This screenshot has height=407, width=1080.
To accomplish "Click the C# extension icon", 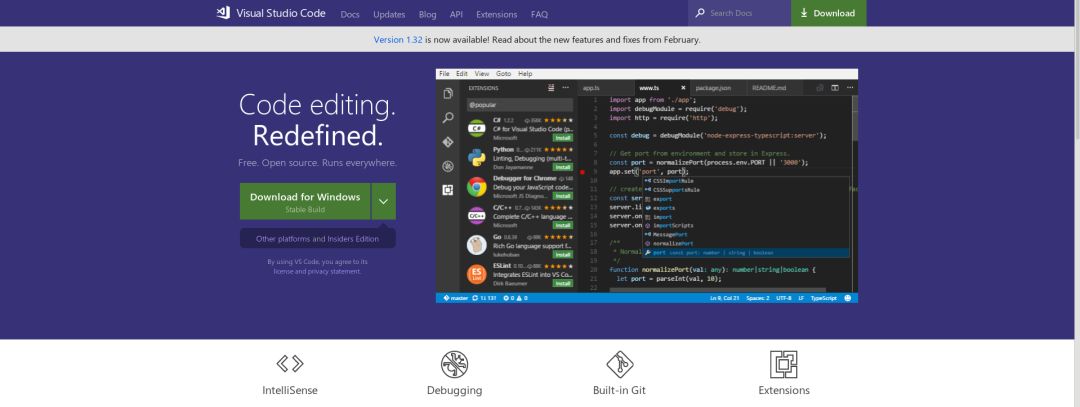I will click(x=477, y=129).
